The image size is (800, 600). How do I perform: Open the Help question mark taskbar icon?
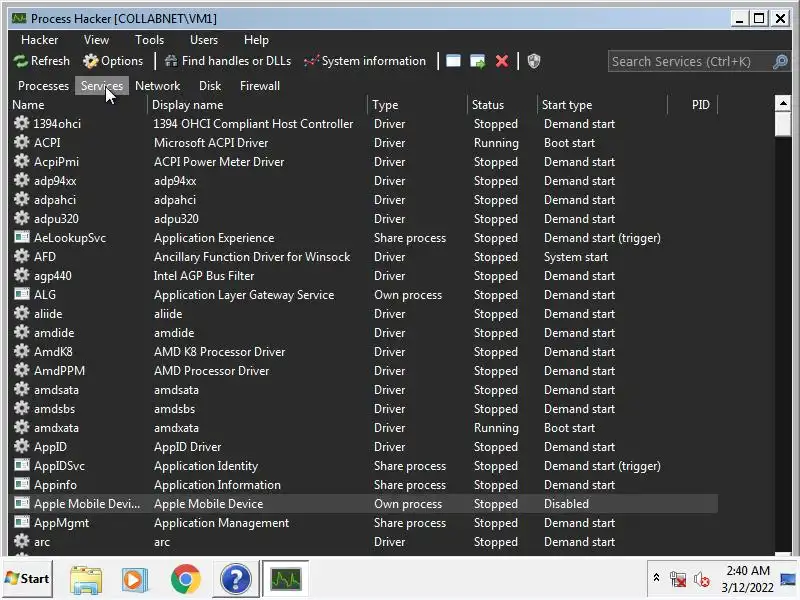(235, 579)
